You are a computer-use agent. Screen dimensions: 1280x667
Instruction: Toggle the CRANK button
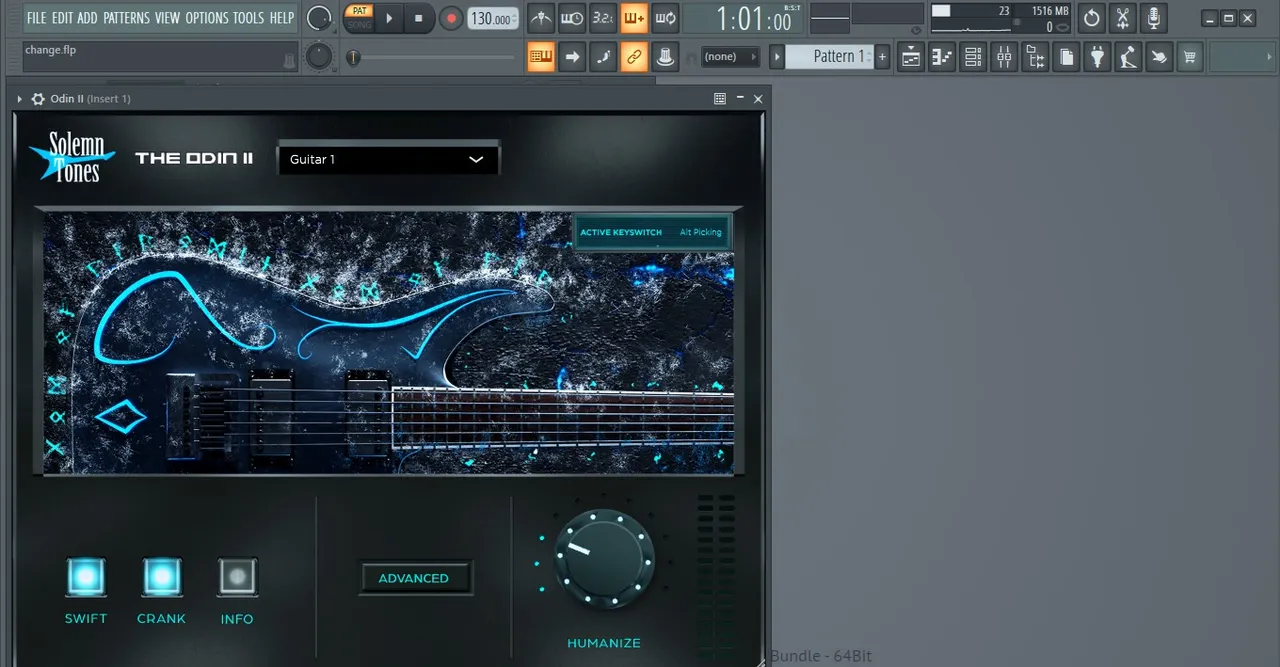click(x=162, y=577)
